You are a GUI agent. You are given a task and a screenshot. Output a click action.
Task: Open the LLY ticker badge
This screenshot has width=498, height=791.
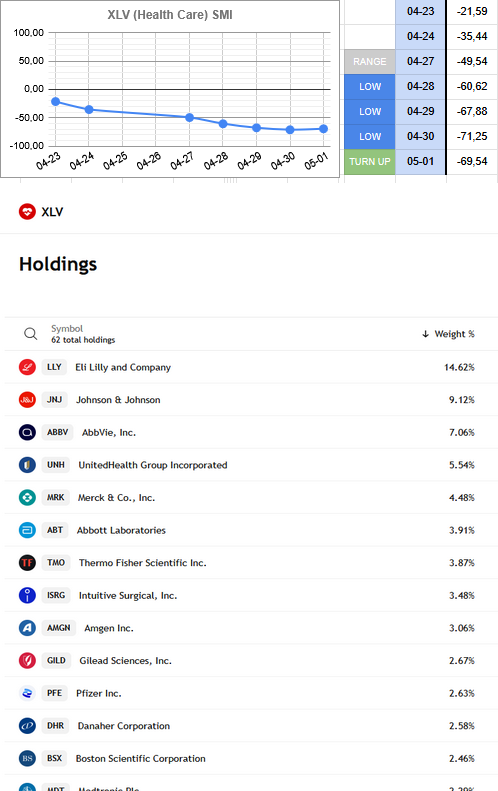(54, 367)
